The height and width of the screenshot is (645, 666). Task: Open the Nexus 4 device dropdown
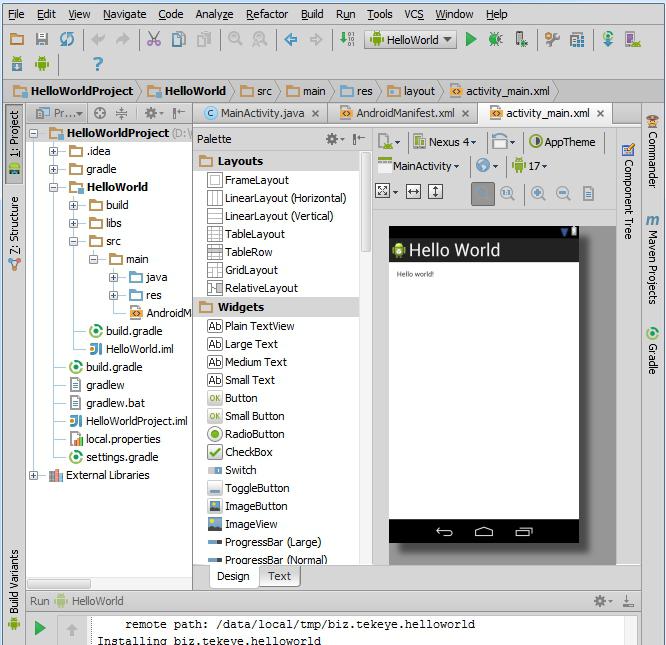tap(445, 142)
